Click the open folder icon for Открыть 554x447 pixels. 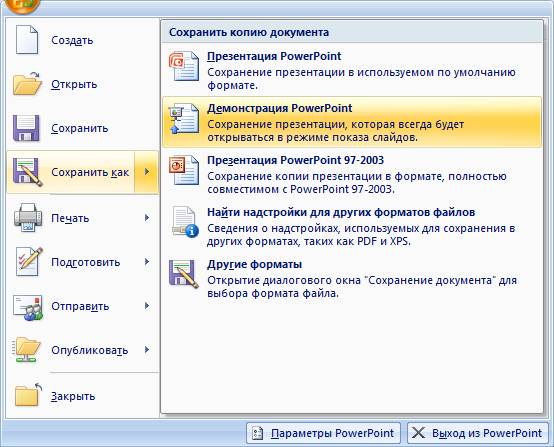[27, 84]
